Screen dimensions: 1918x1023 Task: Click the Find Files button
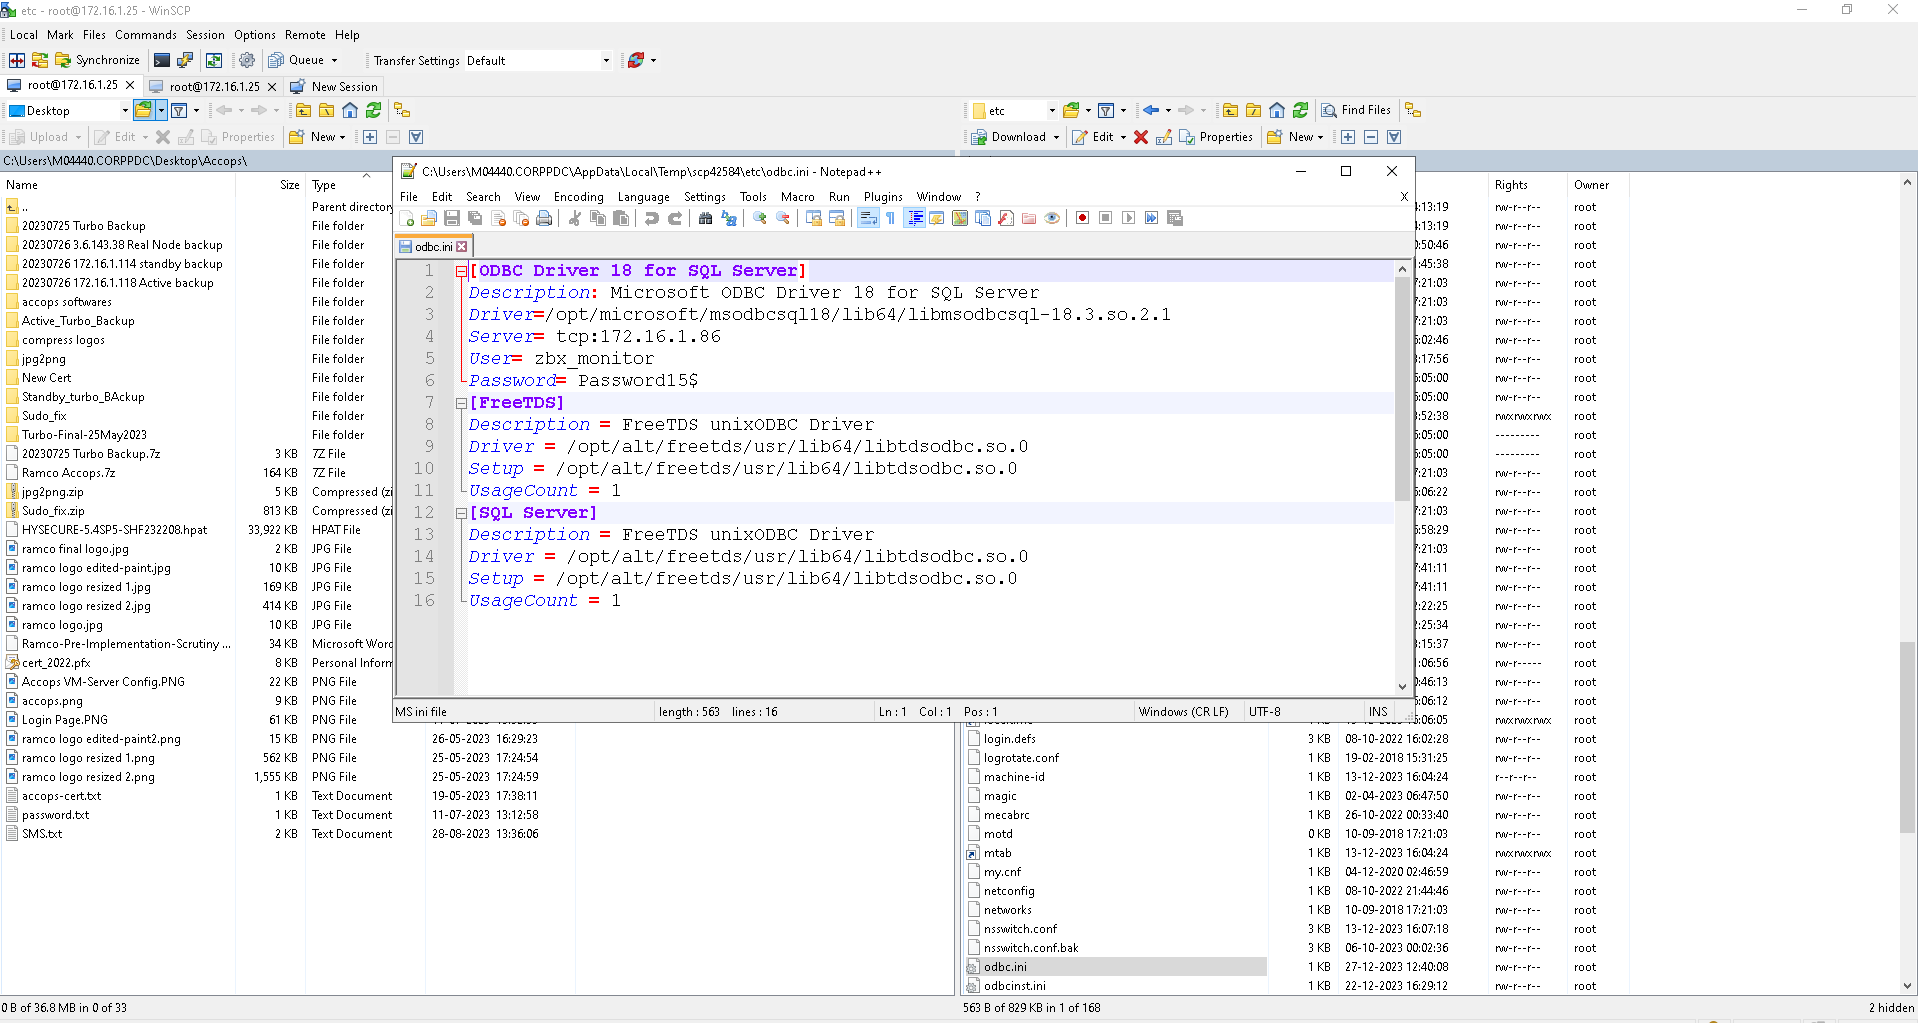[1356, 110]
